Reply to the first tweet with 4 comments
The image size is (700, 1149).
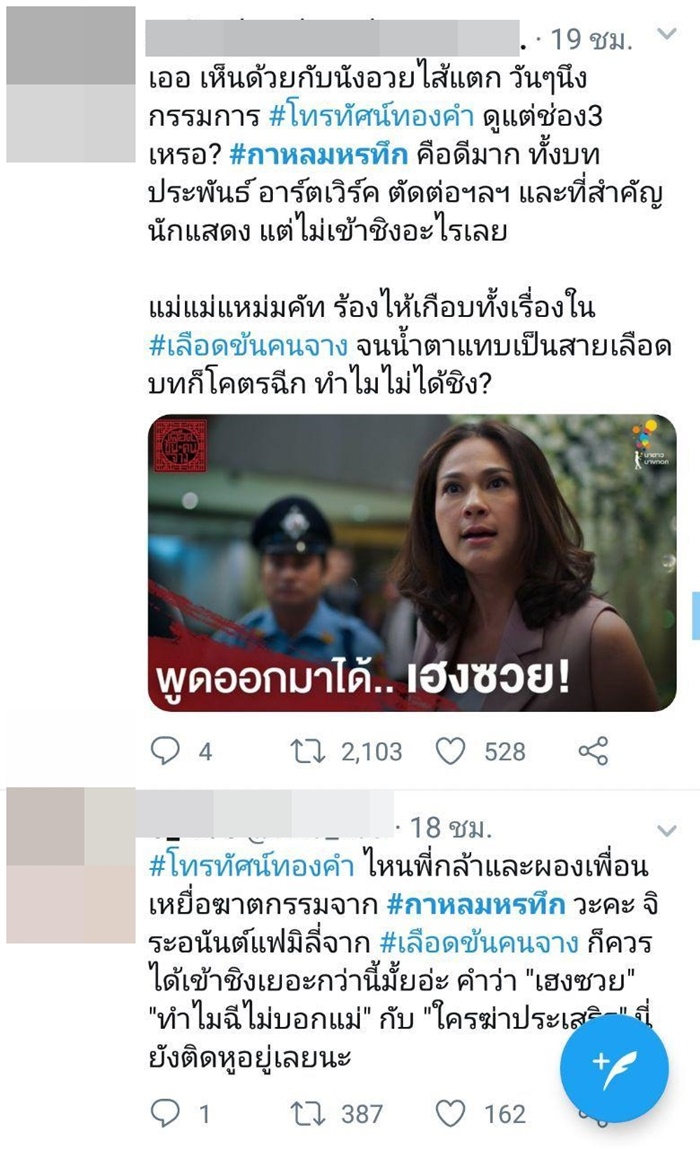165,751
